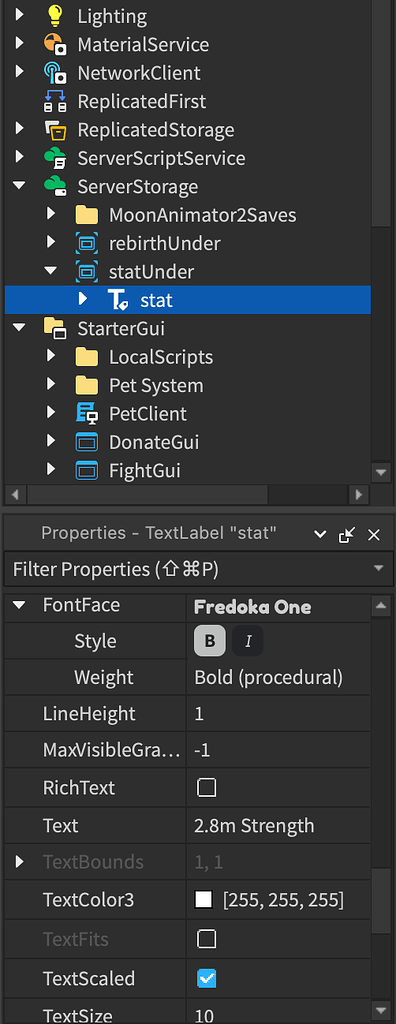Screen dimensions: 396x1024
Task: Select the DonateGui ScreenGui icon
Action: (x=86, y=442)
